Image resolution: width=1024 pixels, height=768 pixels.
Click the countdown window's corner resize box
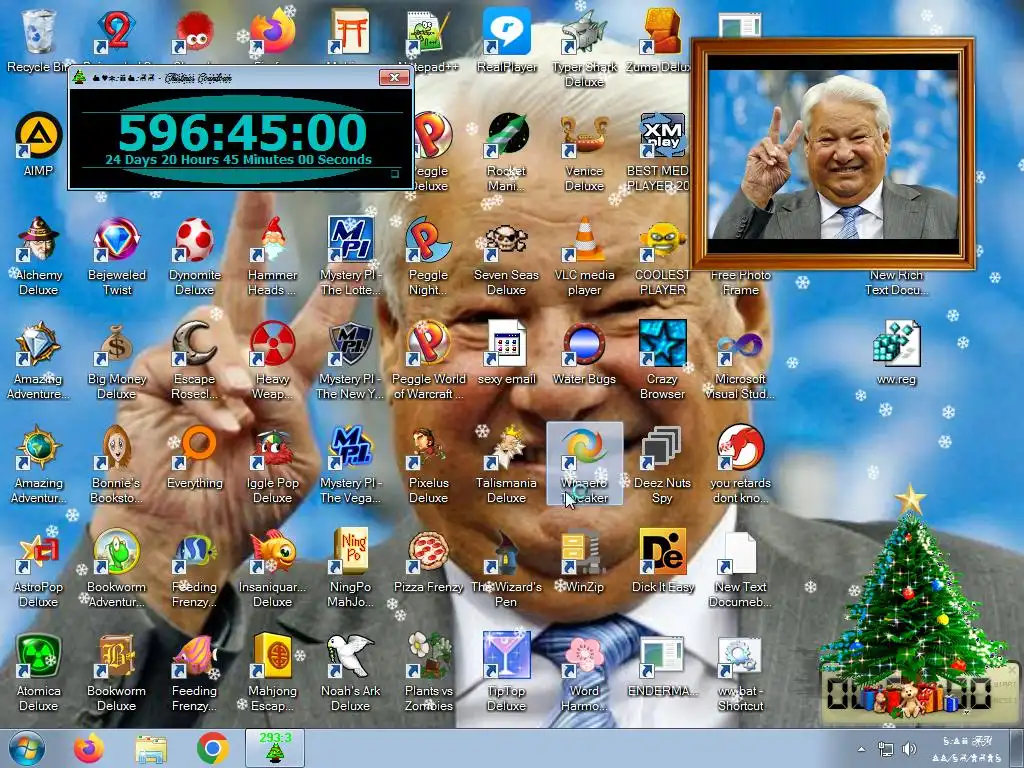point(394,174)
